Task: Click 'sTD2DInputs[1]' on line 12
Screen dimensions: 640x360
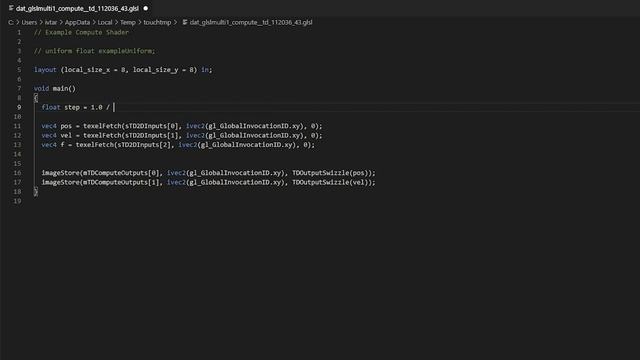Action: 151,136
